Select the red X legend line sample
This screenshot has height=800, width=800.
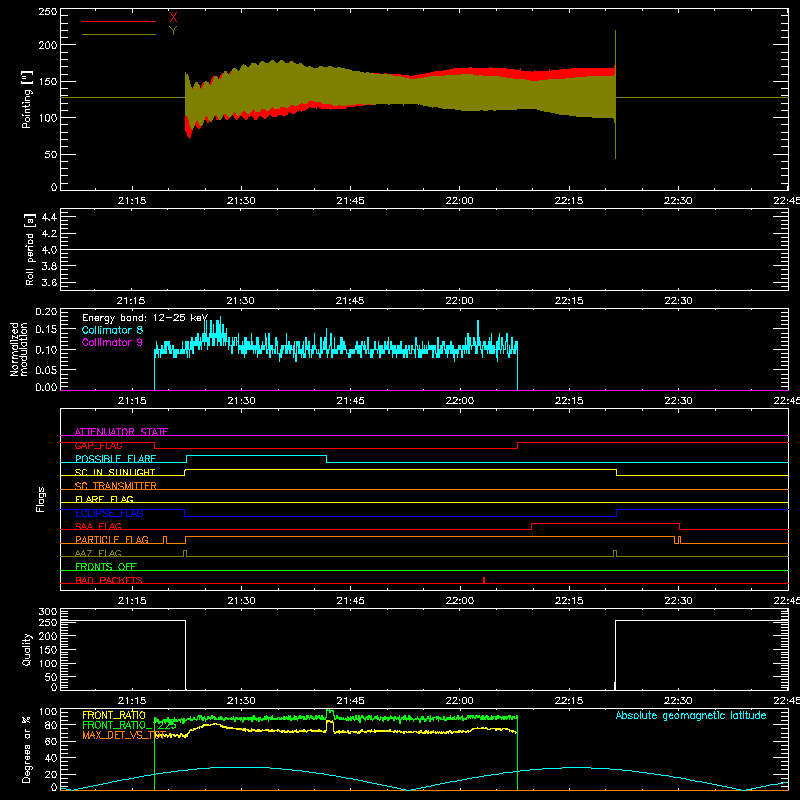(x=119, y=21)
